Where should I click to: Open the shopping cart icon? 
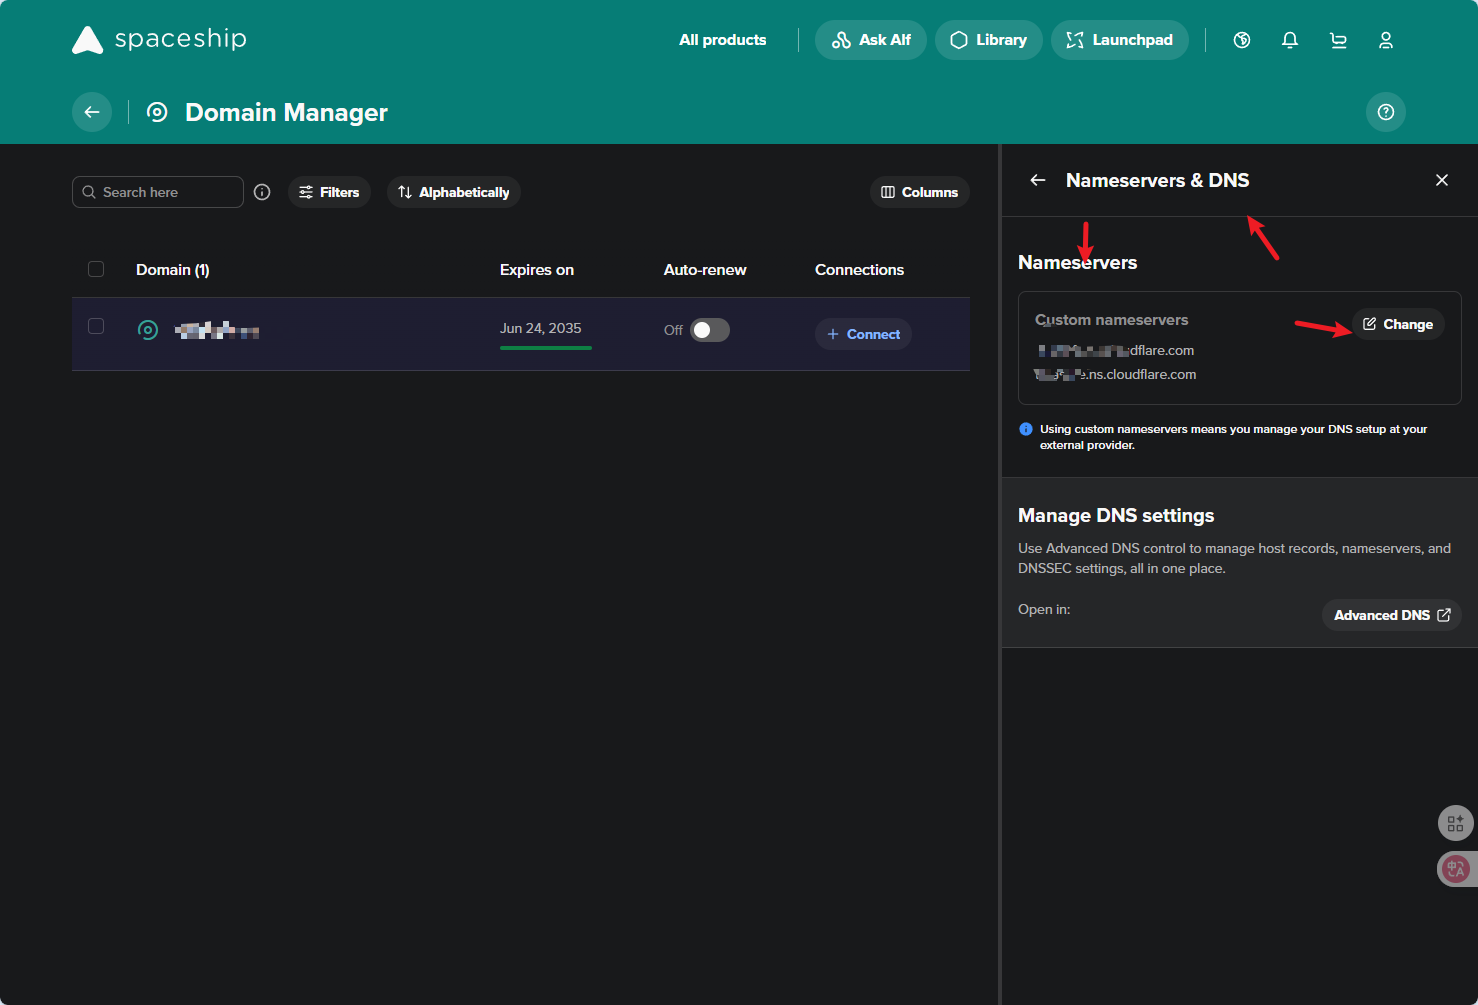click(x=1338, y=40)
